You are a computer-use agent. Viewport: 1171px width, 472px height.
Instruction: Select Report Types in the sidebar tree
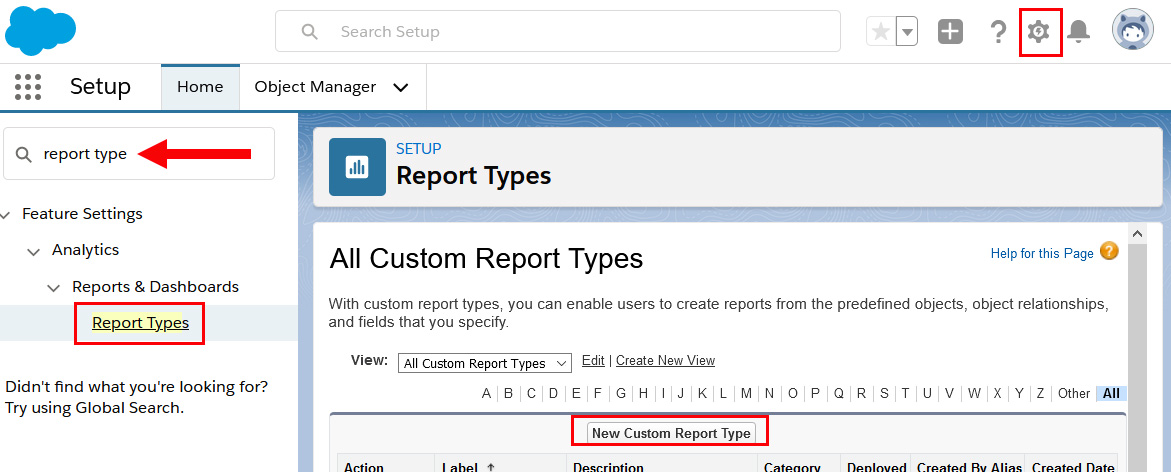point(140,323)
